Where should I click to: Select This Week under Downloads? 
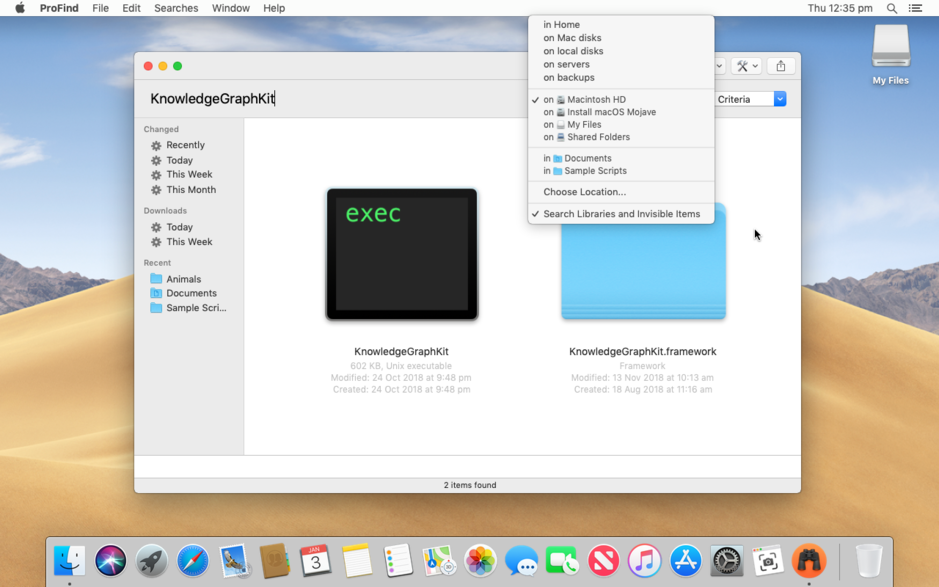(189, 242)
